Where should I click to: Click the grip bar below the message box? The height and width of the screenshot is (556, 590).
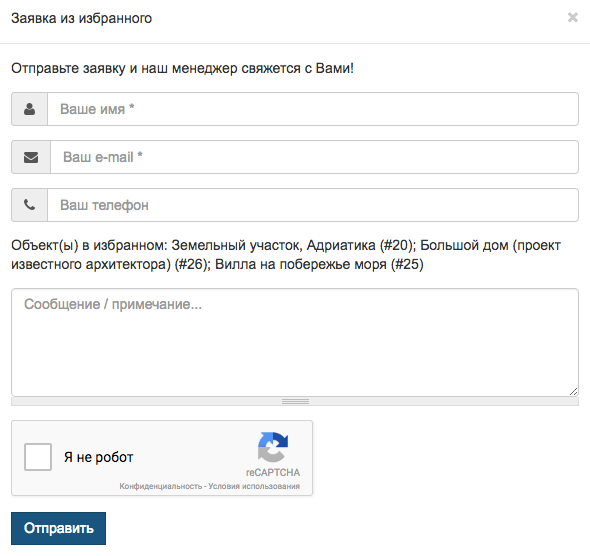pyautogui.click(x=295, y=401)
